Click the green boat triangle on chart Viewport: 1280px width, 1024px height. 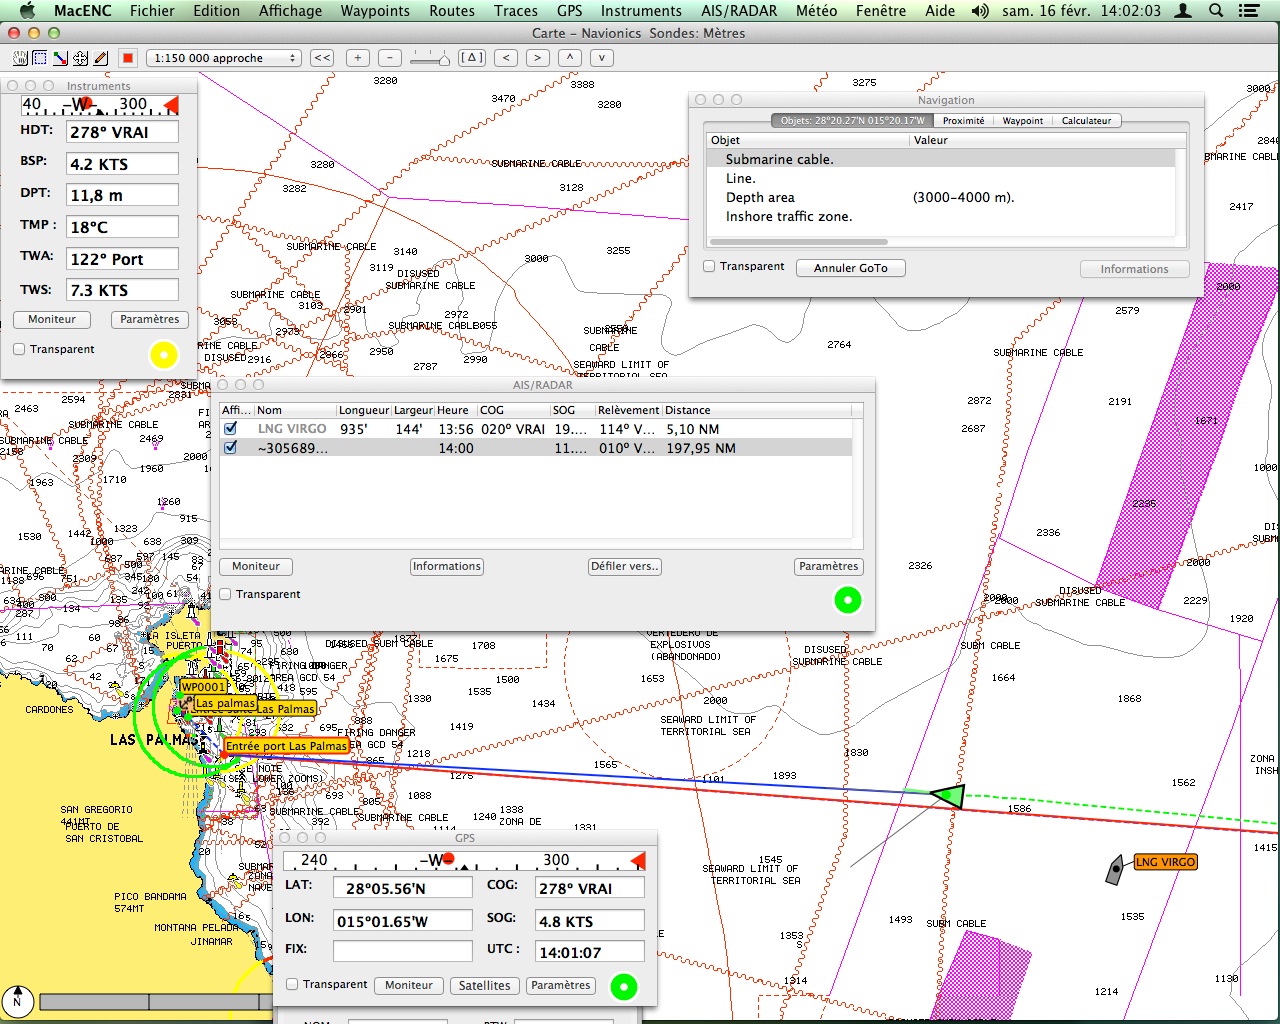(948, 796)
